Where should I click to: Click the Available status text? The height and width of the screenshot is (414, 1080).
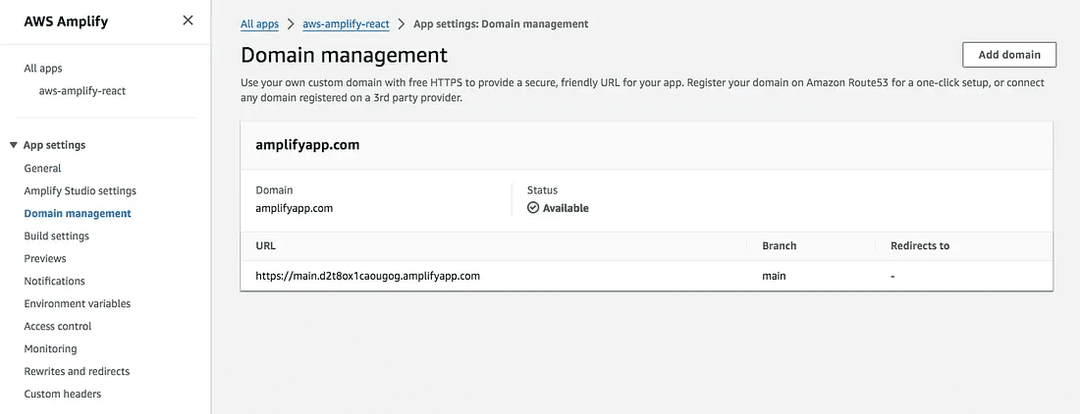point(565,208)
